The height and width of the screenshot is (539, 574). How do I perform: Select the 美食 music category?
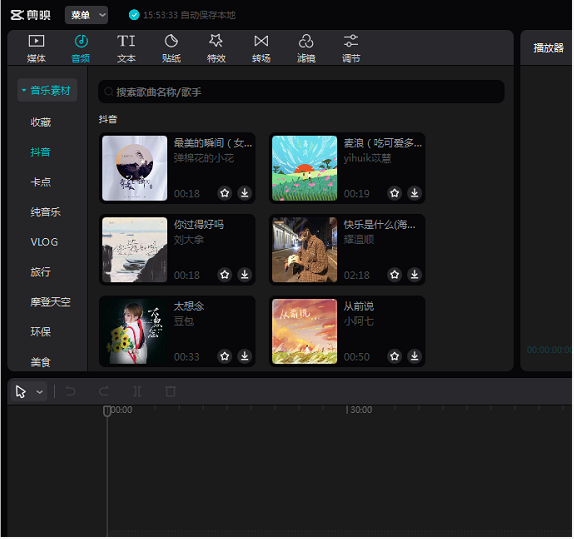pos(40,362)
